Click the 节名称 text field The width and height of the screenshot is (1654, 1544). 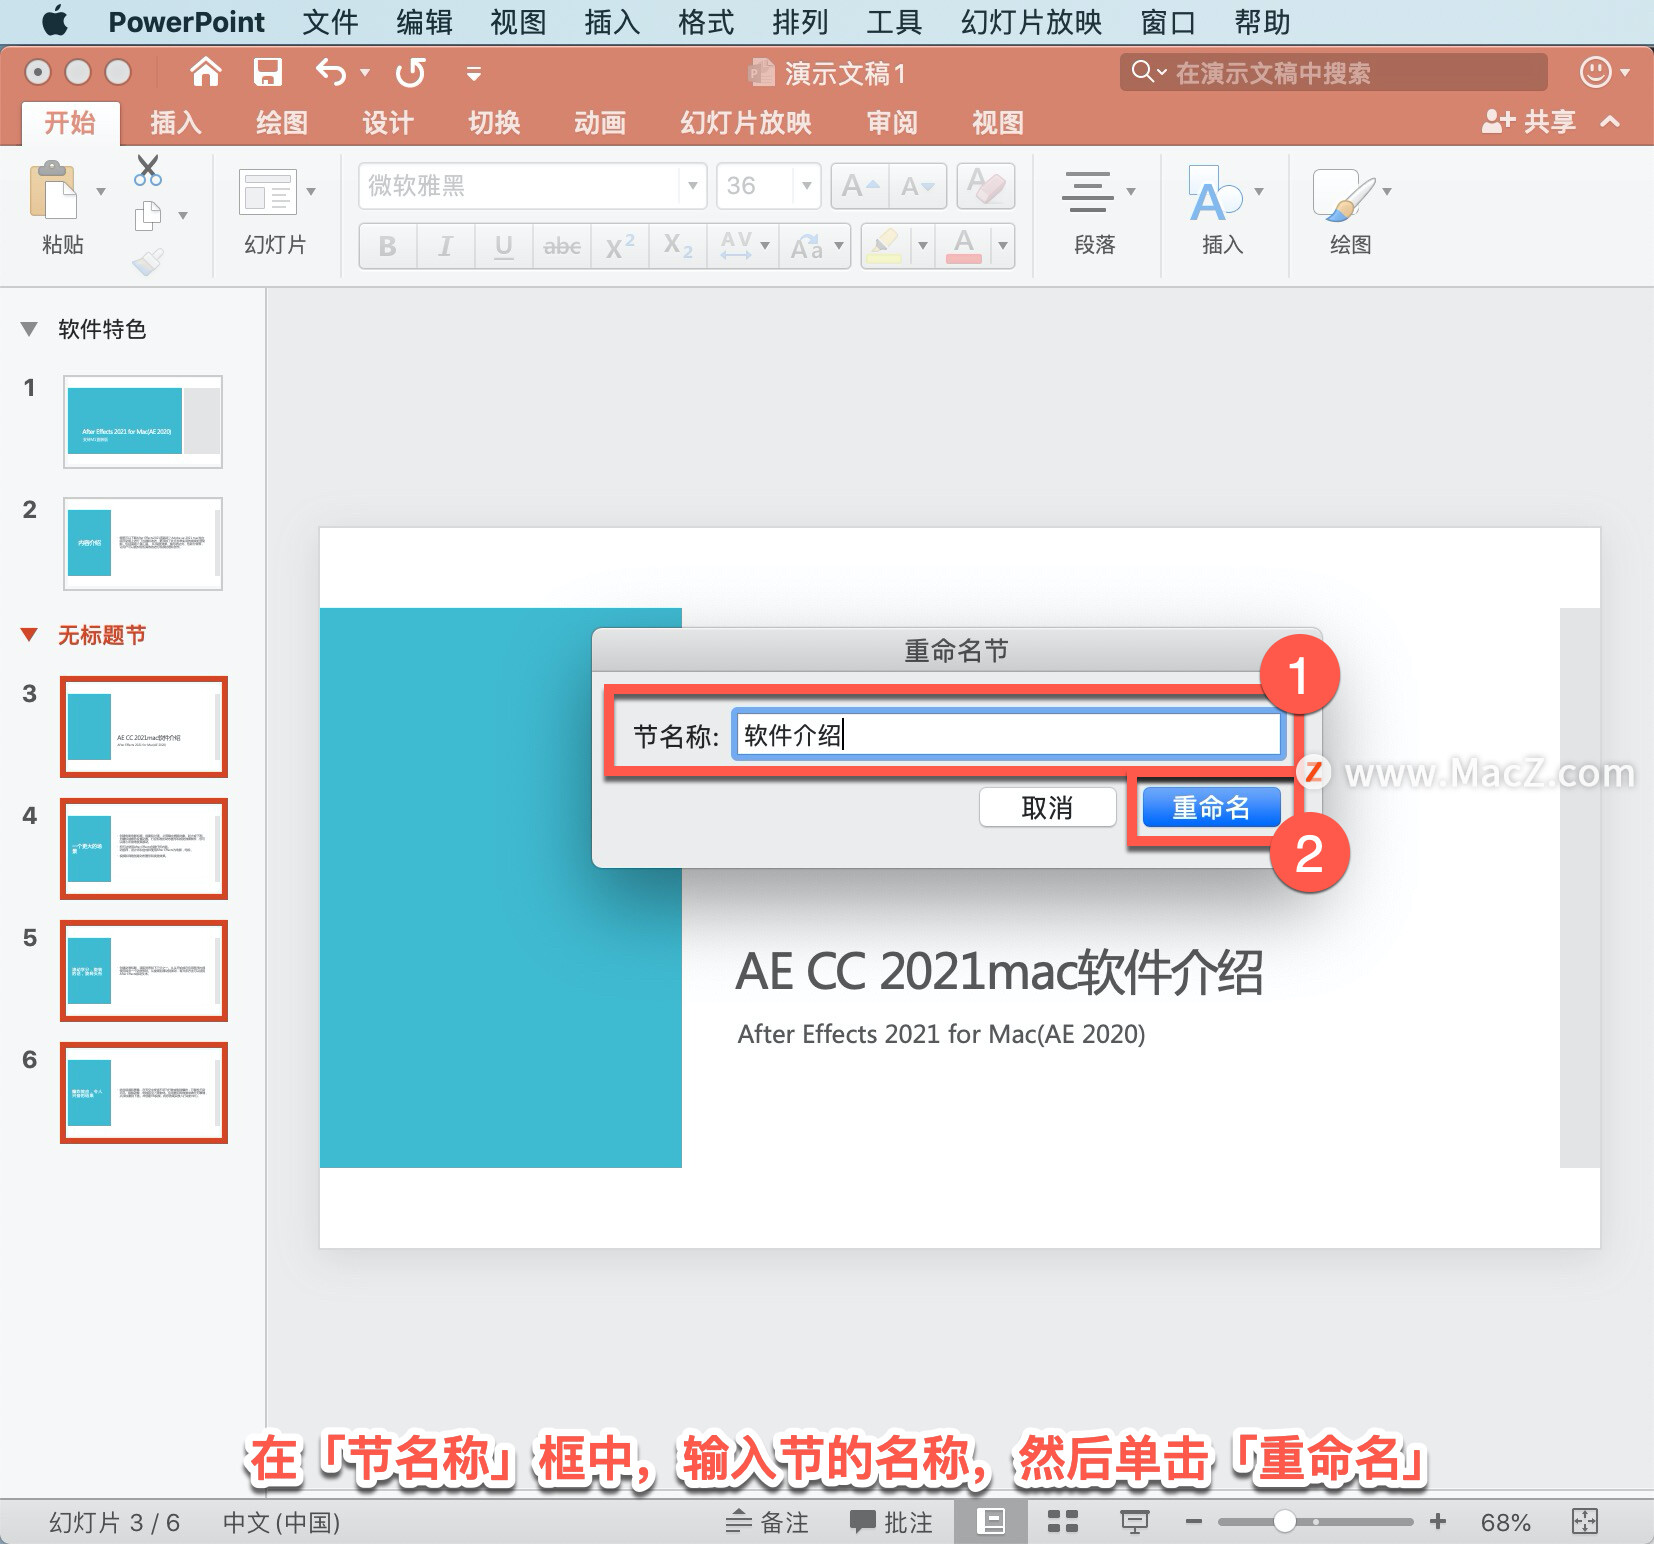1007,735
